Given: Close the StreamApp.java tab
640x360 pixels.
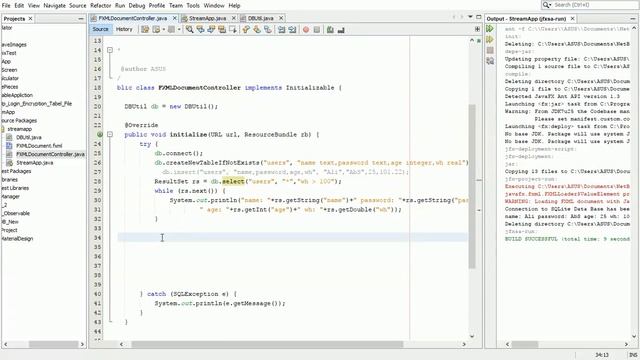Looking at the screenshot, I should tap(233, 18).
